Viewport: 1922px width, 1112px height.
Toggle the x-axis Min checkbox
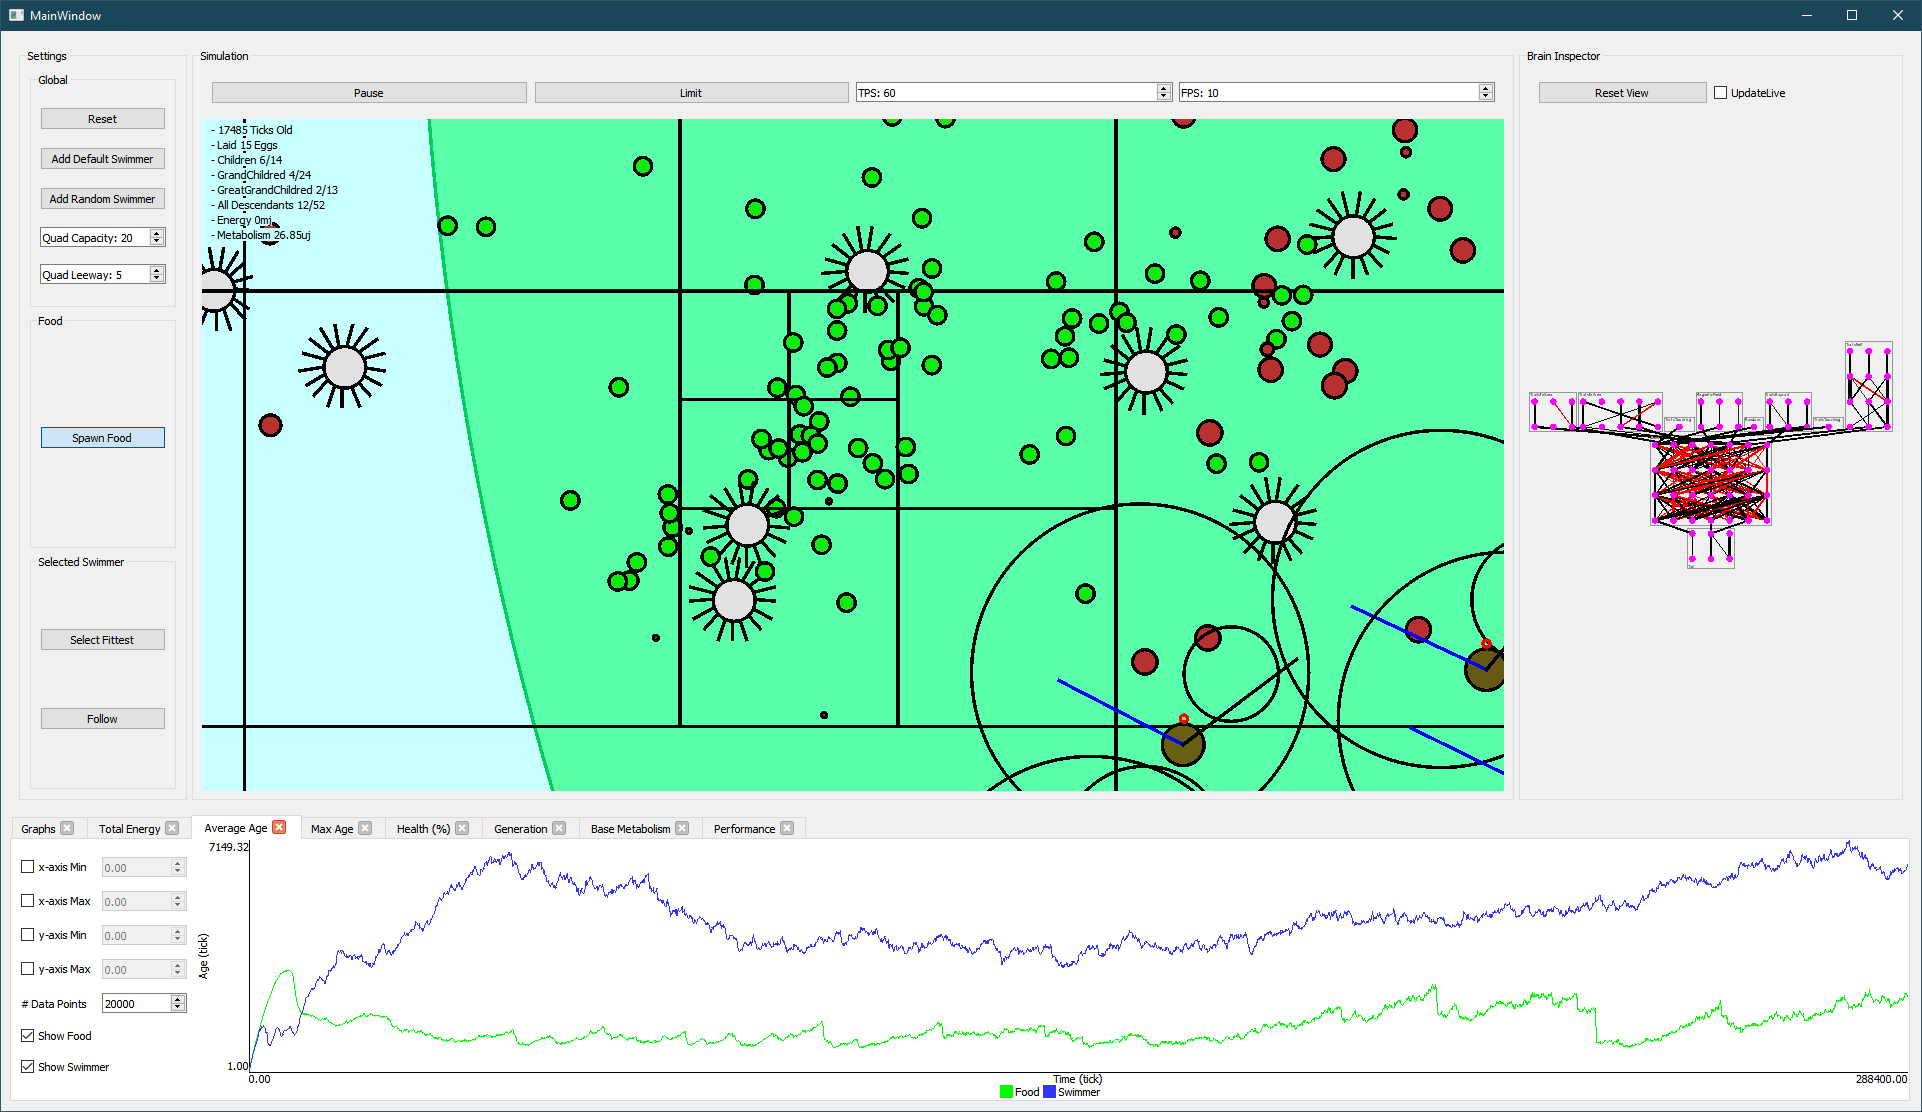click(x=28, y=867)
